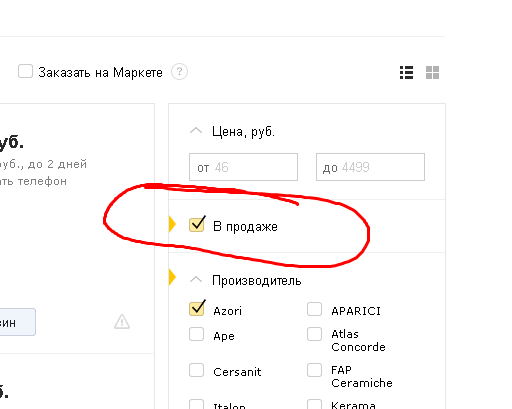Check FAP Ceramiche manufacturer
The image size is (512, 409).
314,370
